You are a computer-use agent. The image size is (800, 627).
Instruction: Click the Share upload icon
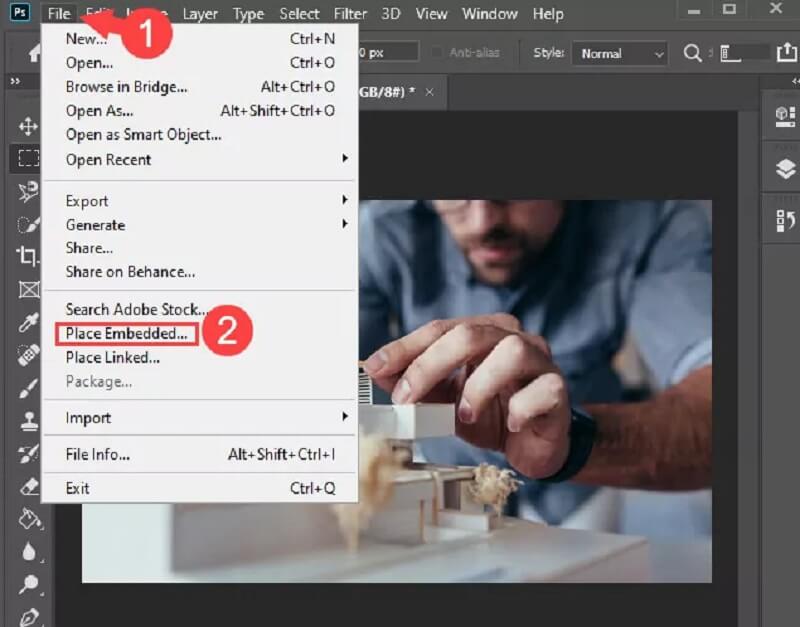[x=786, y=53]
